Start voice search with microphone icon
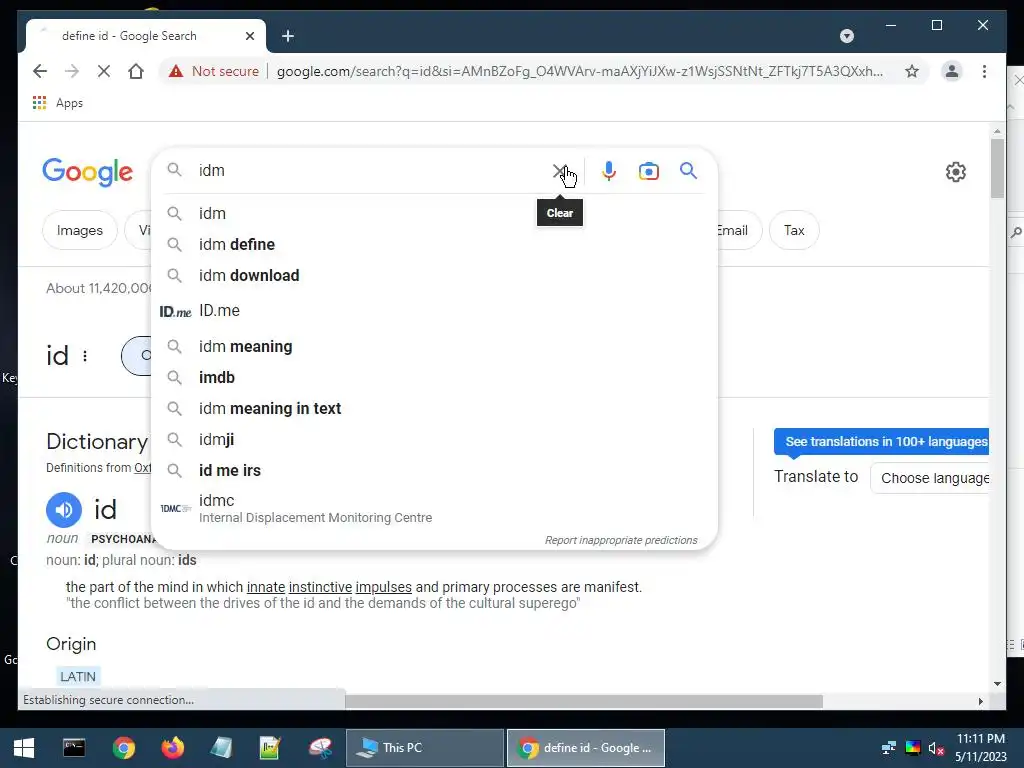This screenshot has height=768, width=1024. coord(609,171)
